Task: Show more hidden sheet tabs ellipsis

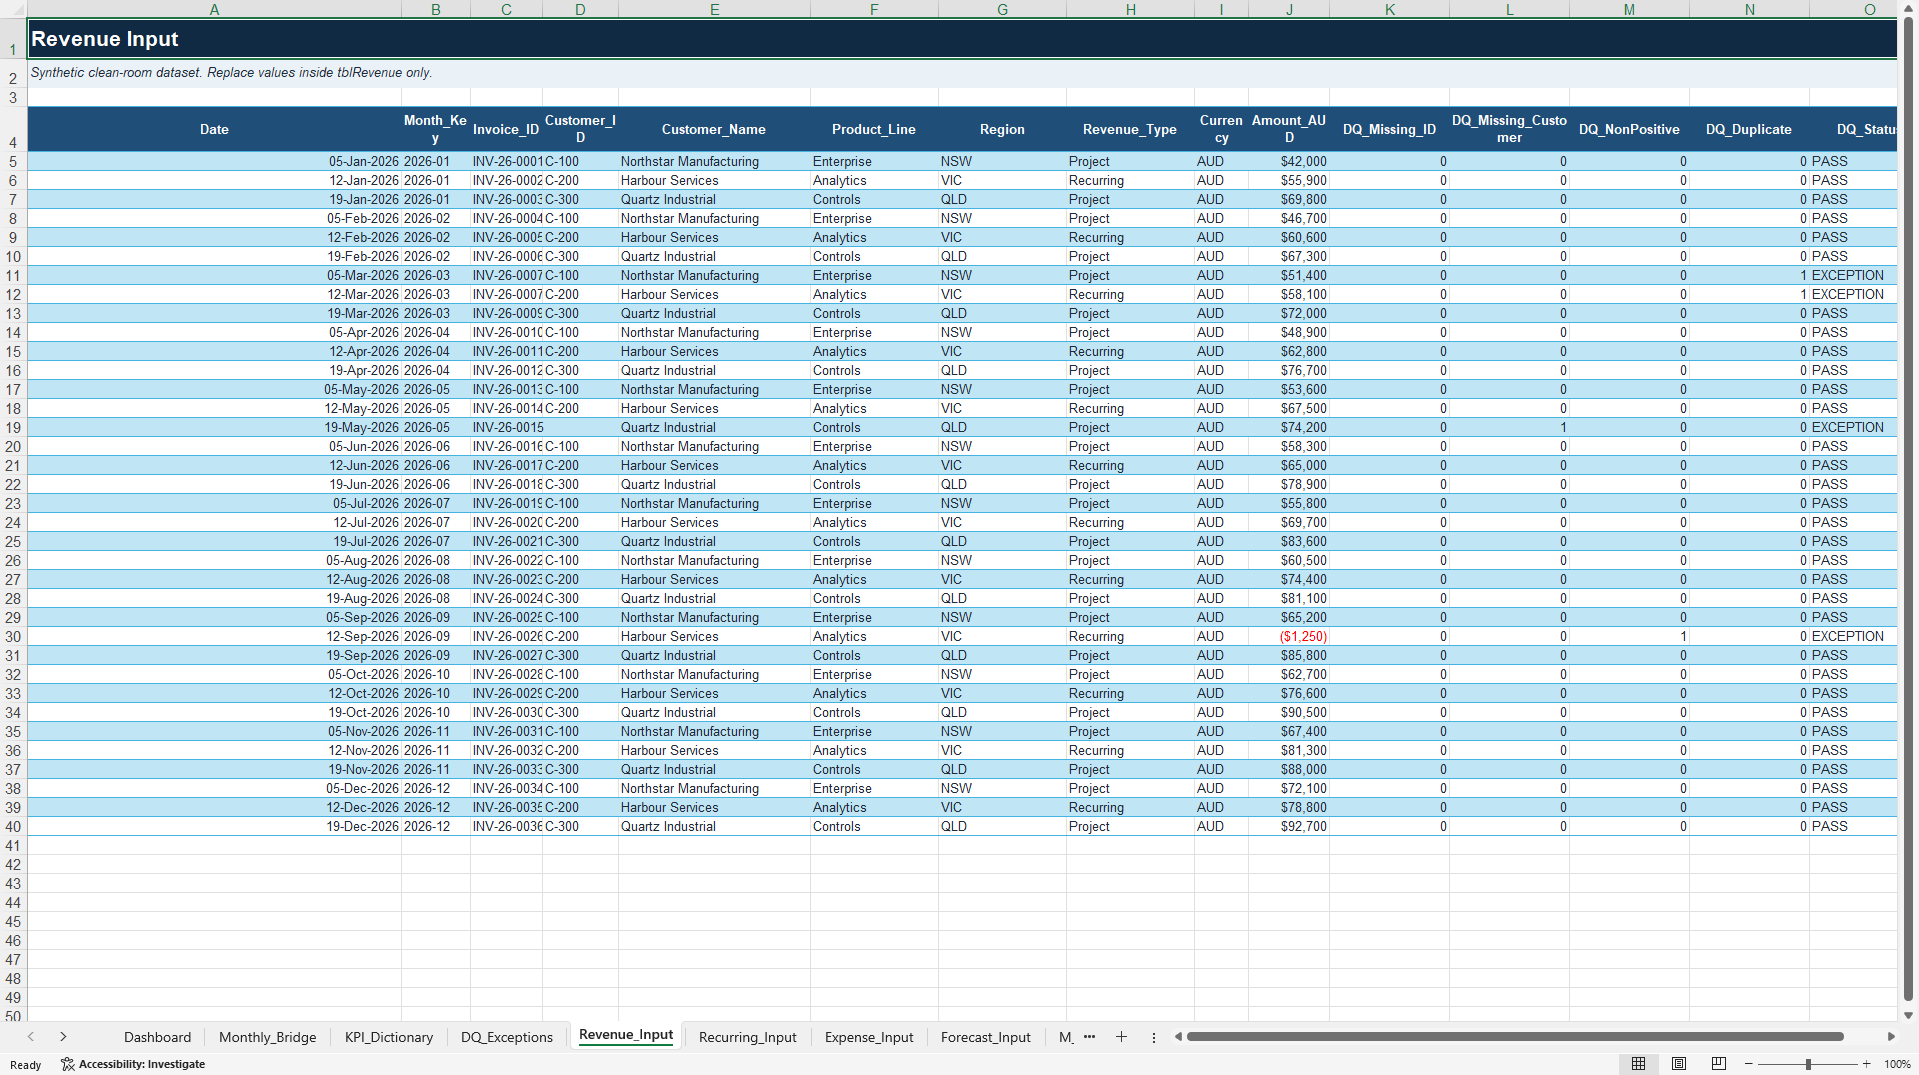Action: (x=1089, y=1037)
